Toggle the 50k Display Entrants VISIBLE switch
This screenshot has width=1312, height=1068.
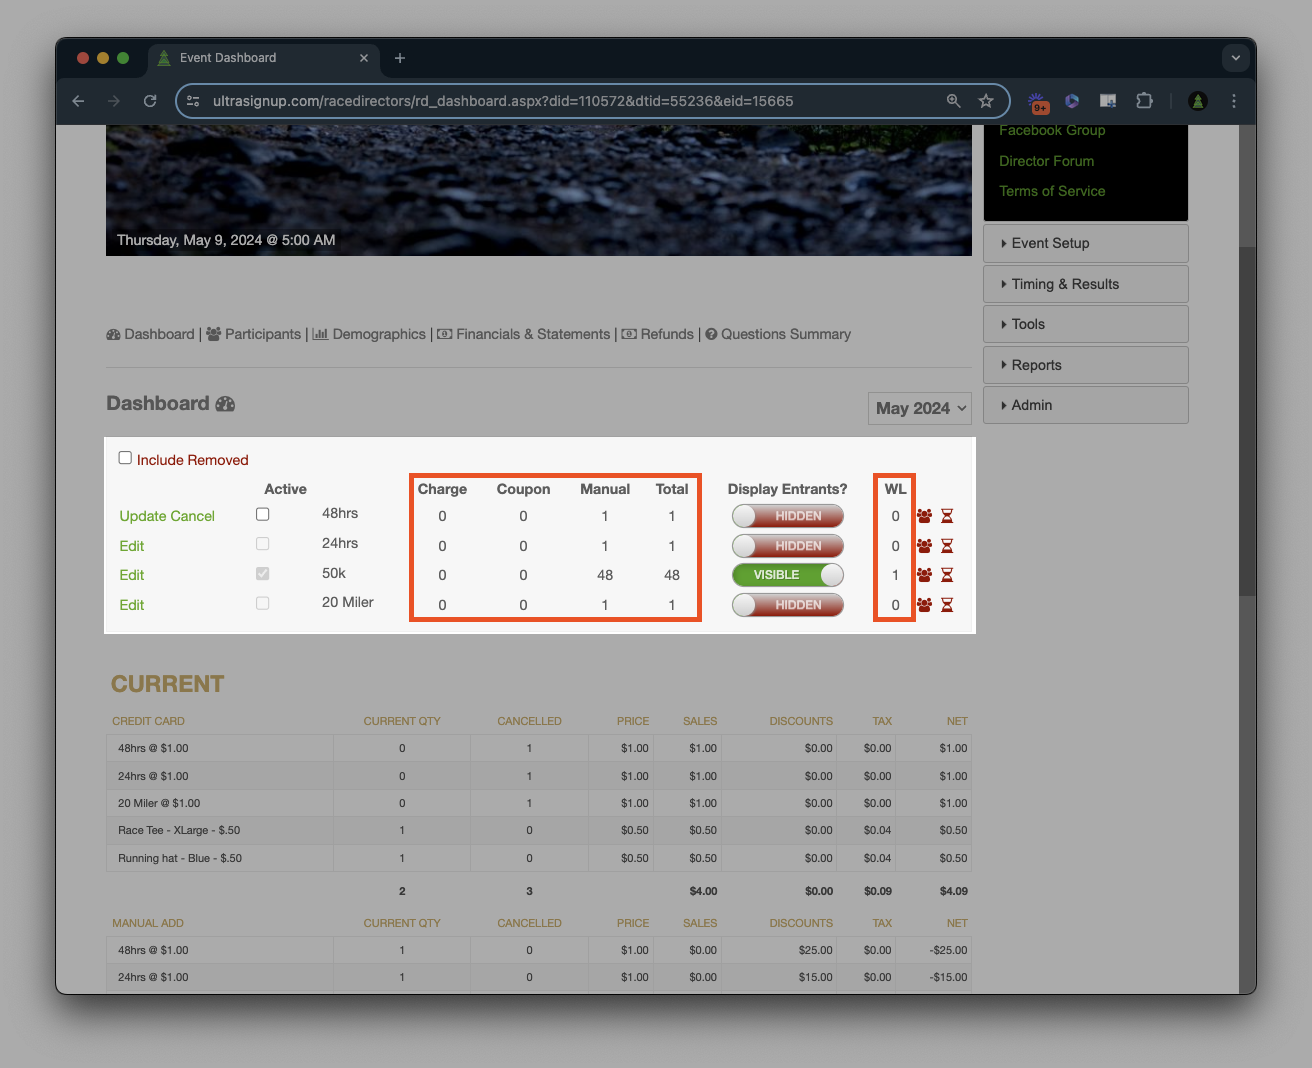pos(788,575)
